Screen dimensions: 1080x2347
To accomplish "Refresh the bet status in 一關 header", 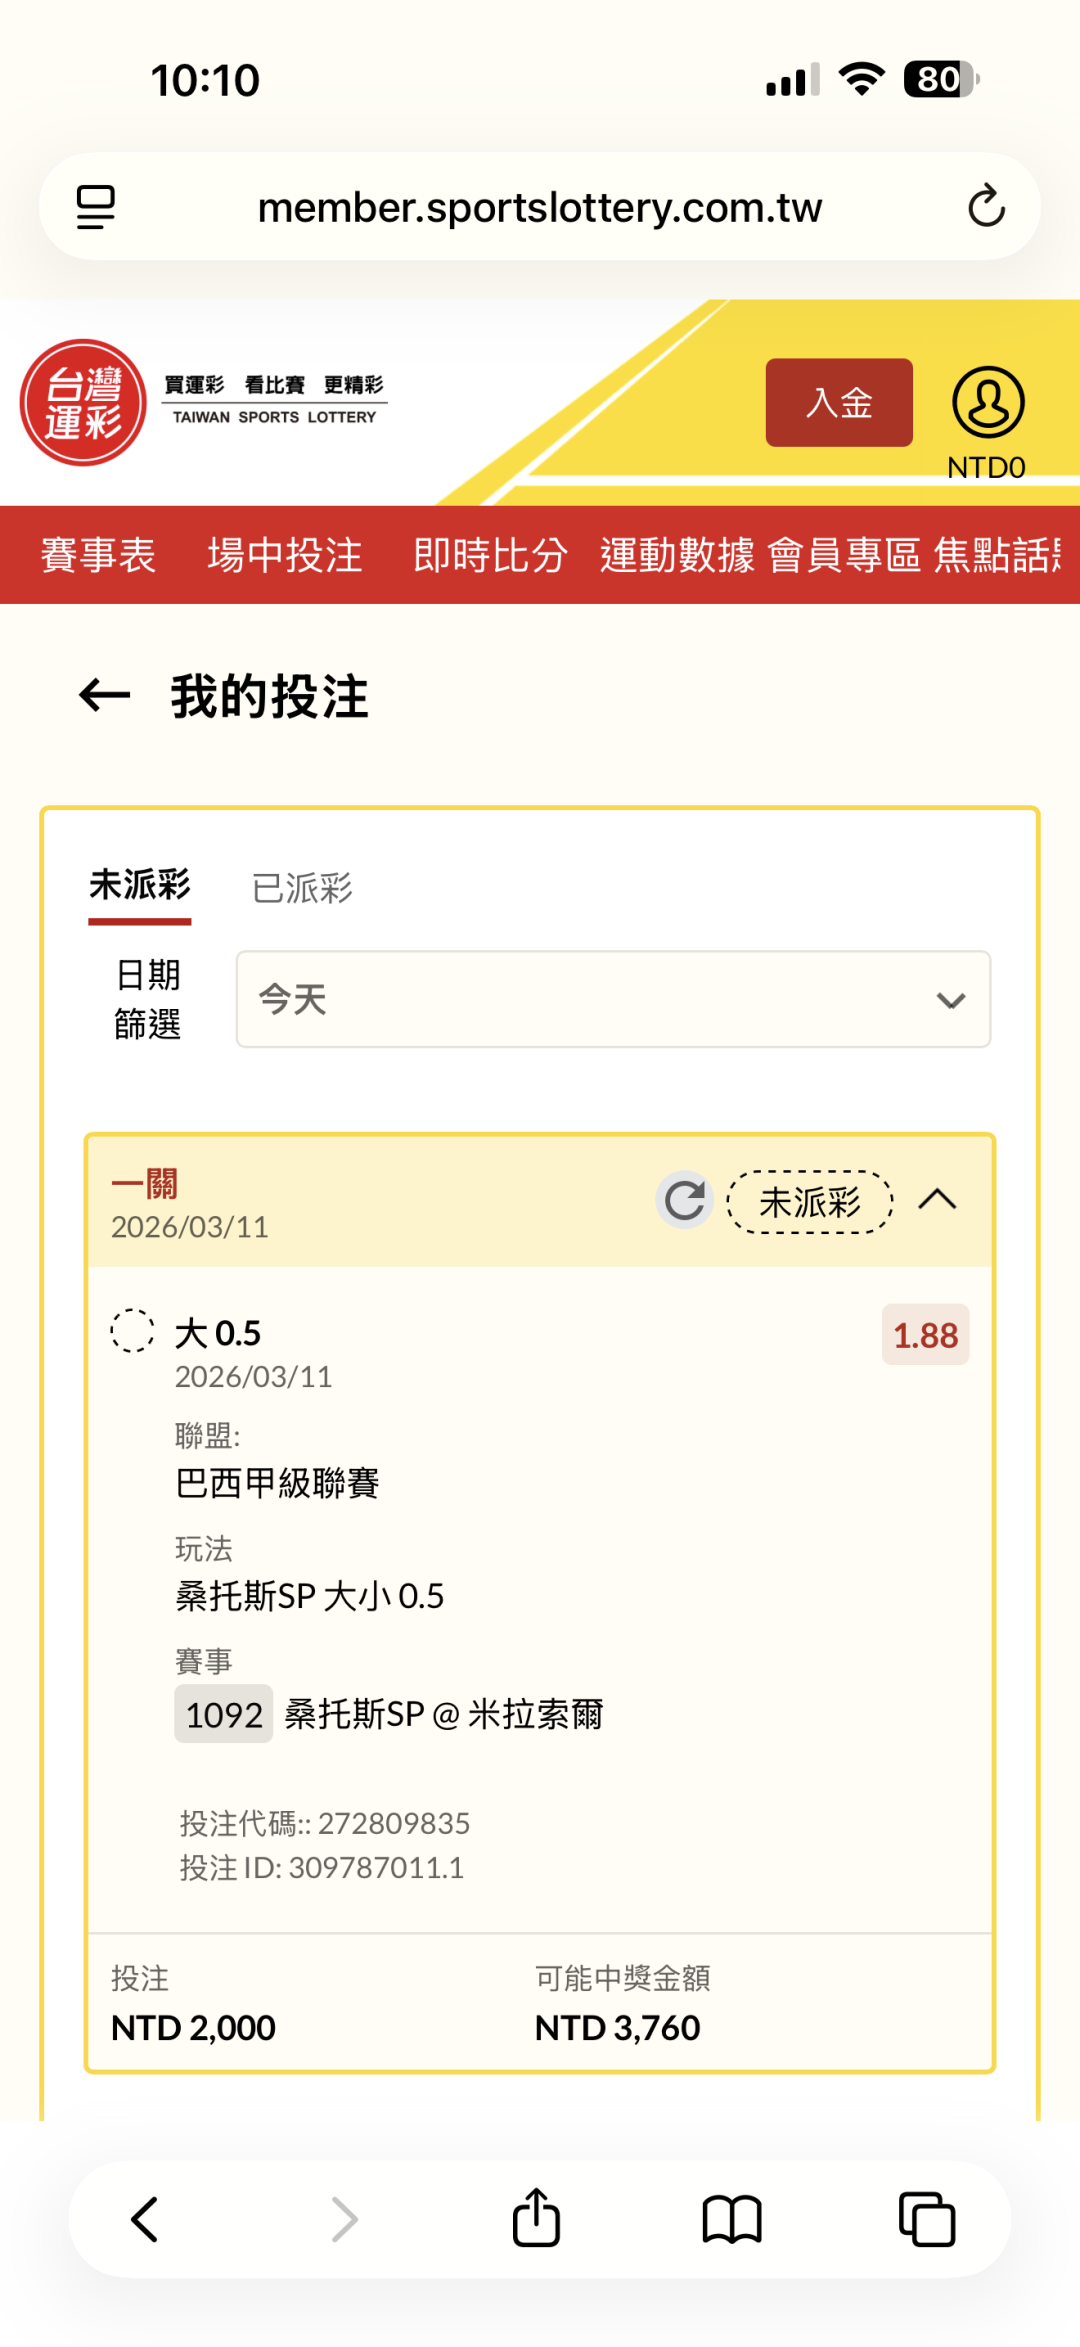I will tap(685, 1200).
